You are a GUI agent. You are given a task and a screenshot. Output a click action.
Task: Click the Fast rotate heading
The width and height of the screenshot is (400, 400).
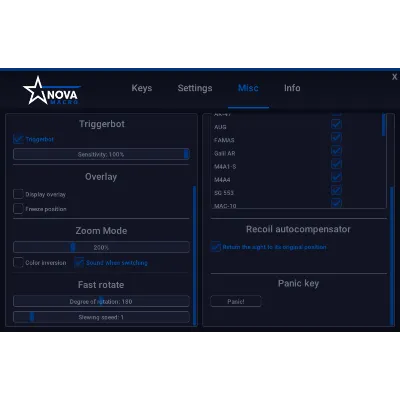point(101,285)
